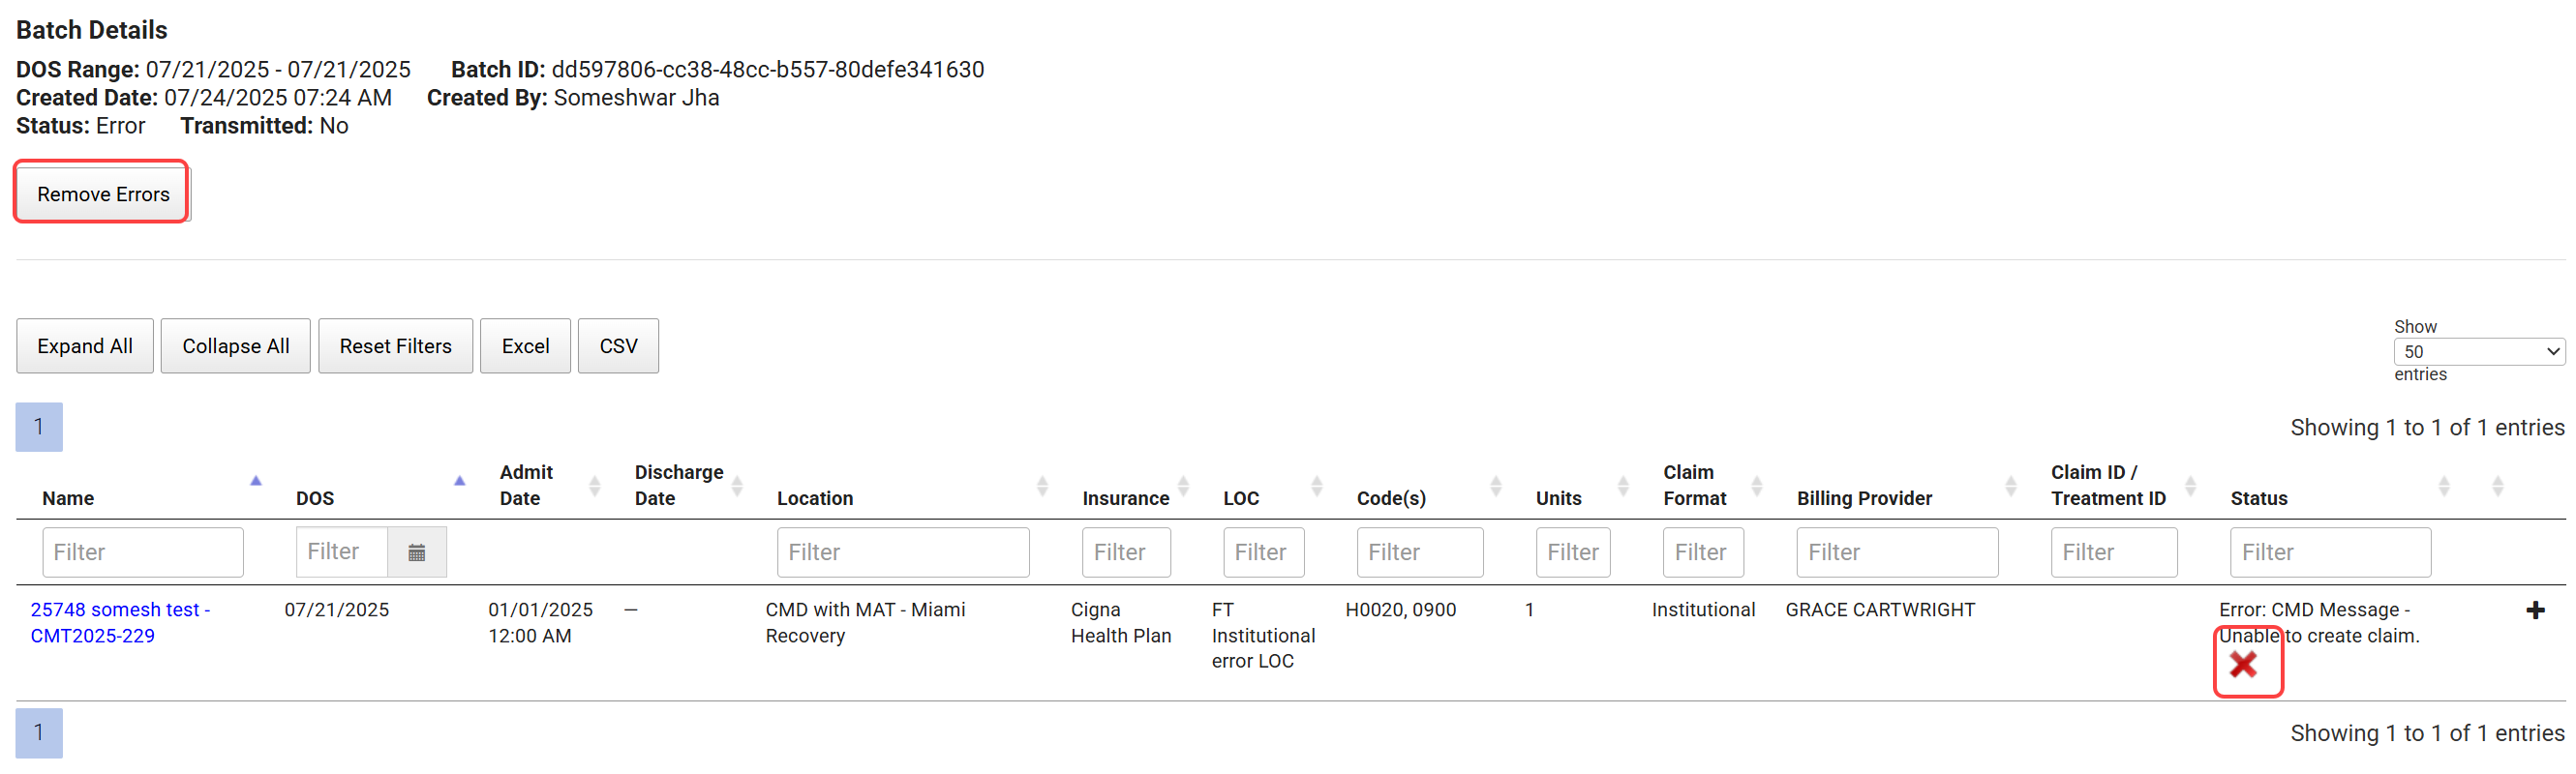
Task: Click the Collapse All button
Action: pyautogui.click(x=235, y=346)
